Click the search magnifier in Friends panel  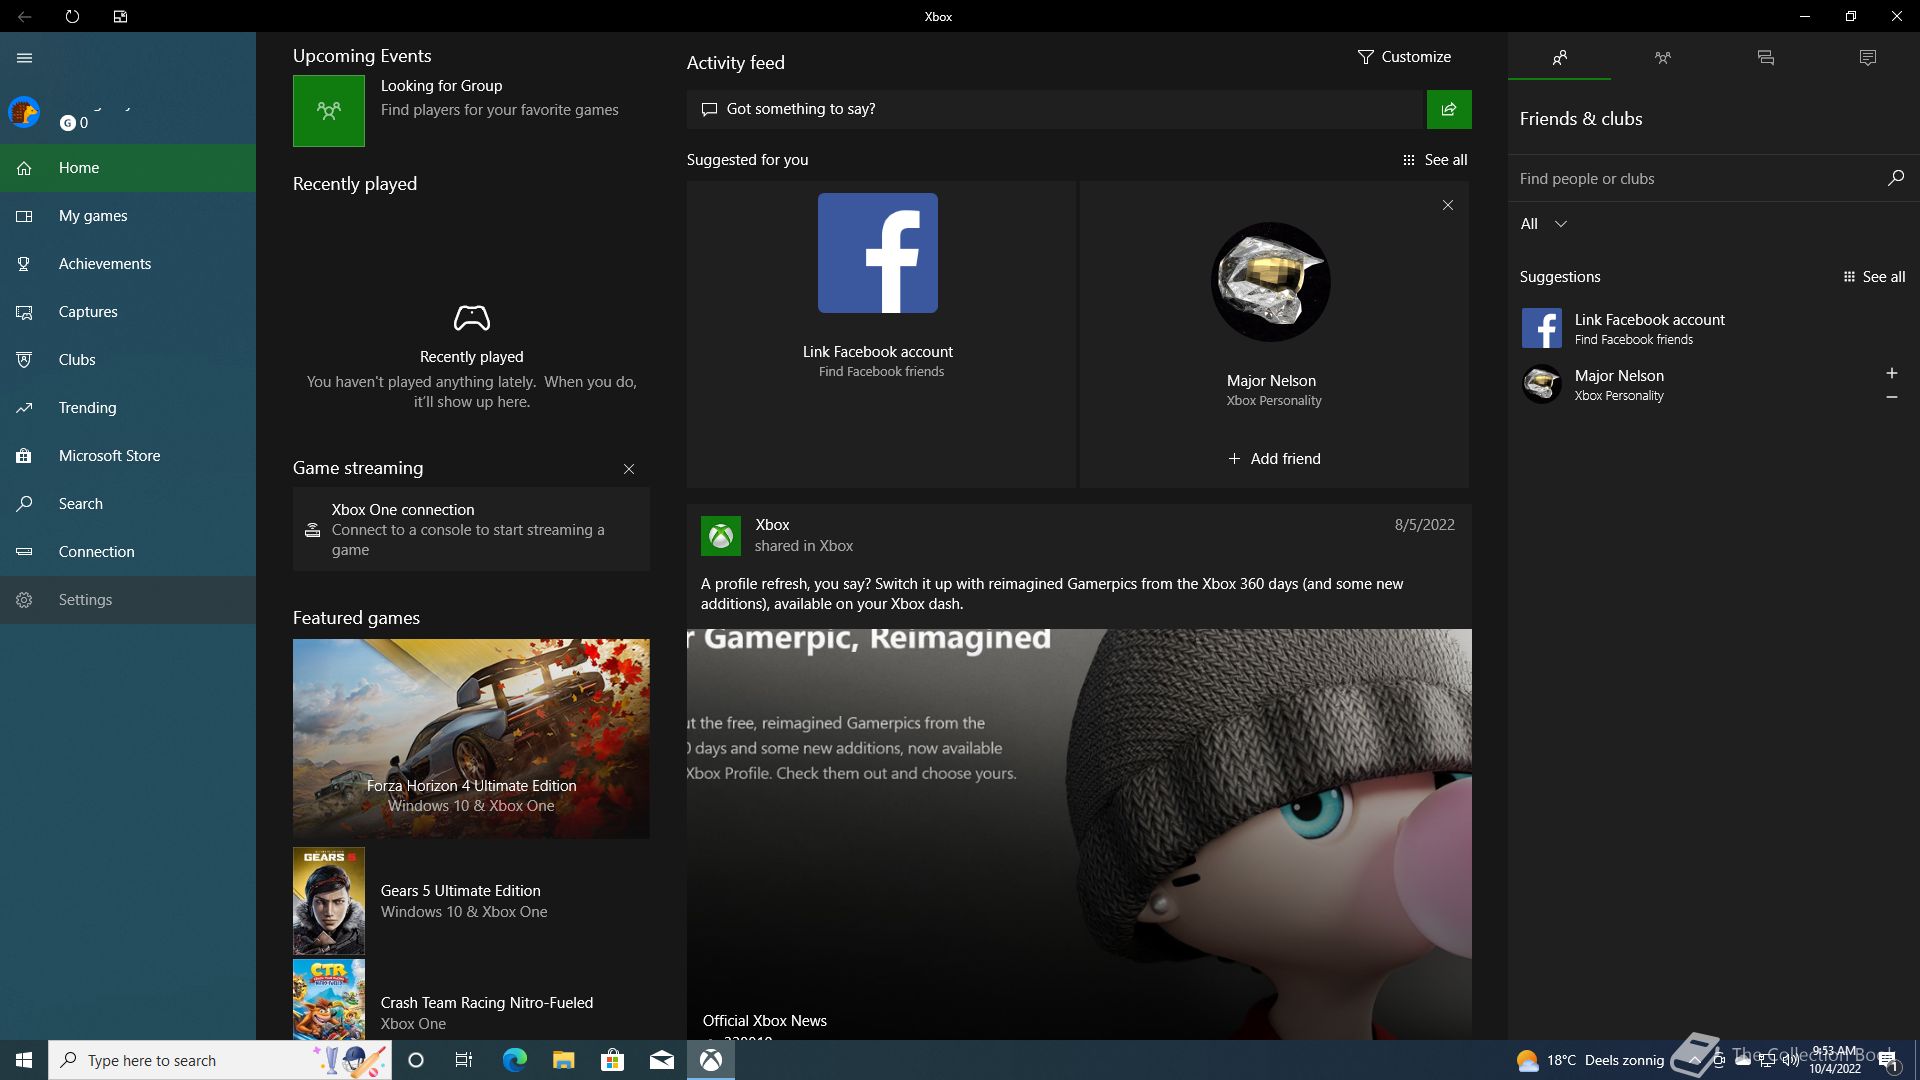1895,178
